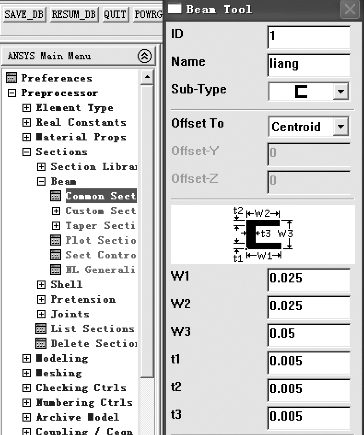Image resolution: width=364 pixels, height=435 pixels.
Task: Click the POWRGRPH toolbar button
Action: [x=148, y=15]
